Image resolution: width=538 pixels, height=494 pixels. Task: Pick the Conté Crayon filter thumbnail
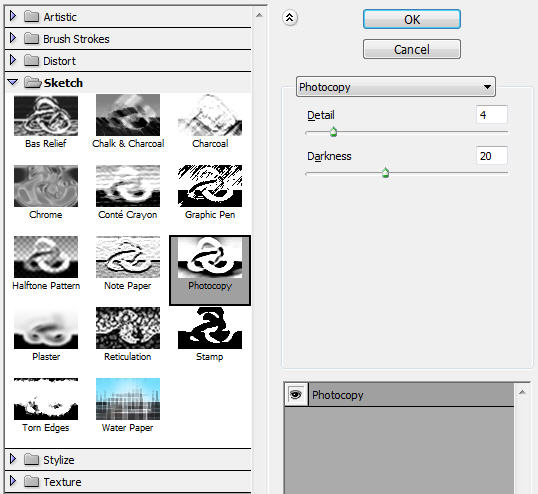pyautogui.click(x=128, y=186)
